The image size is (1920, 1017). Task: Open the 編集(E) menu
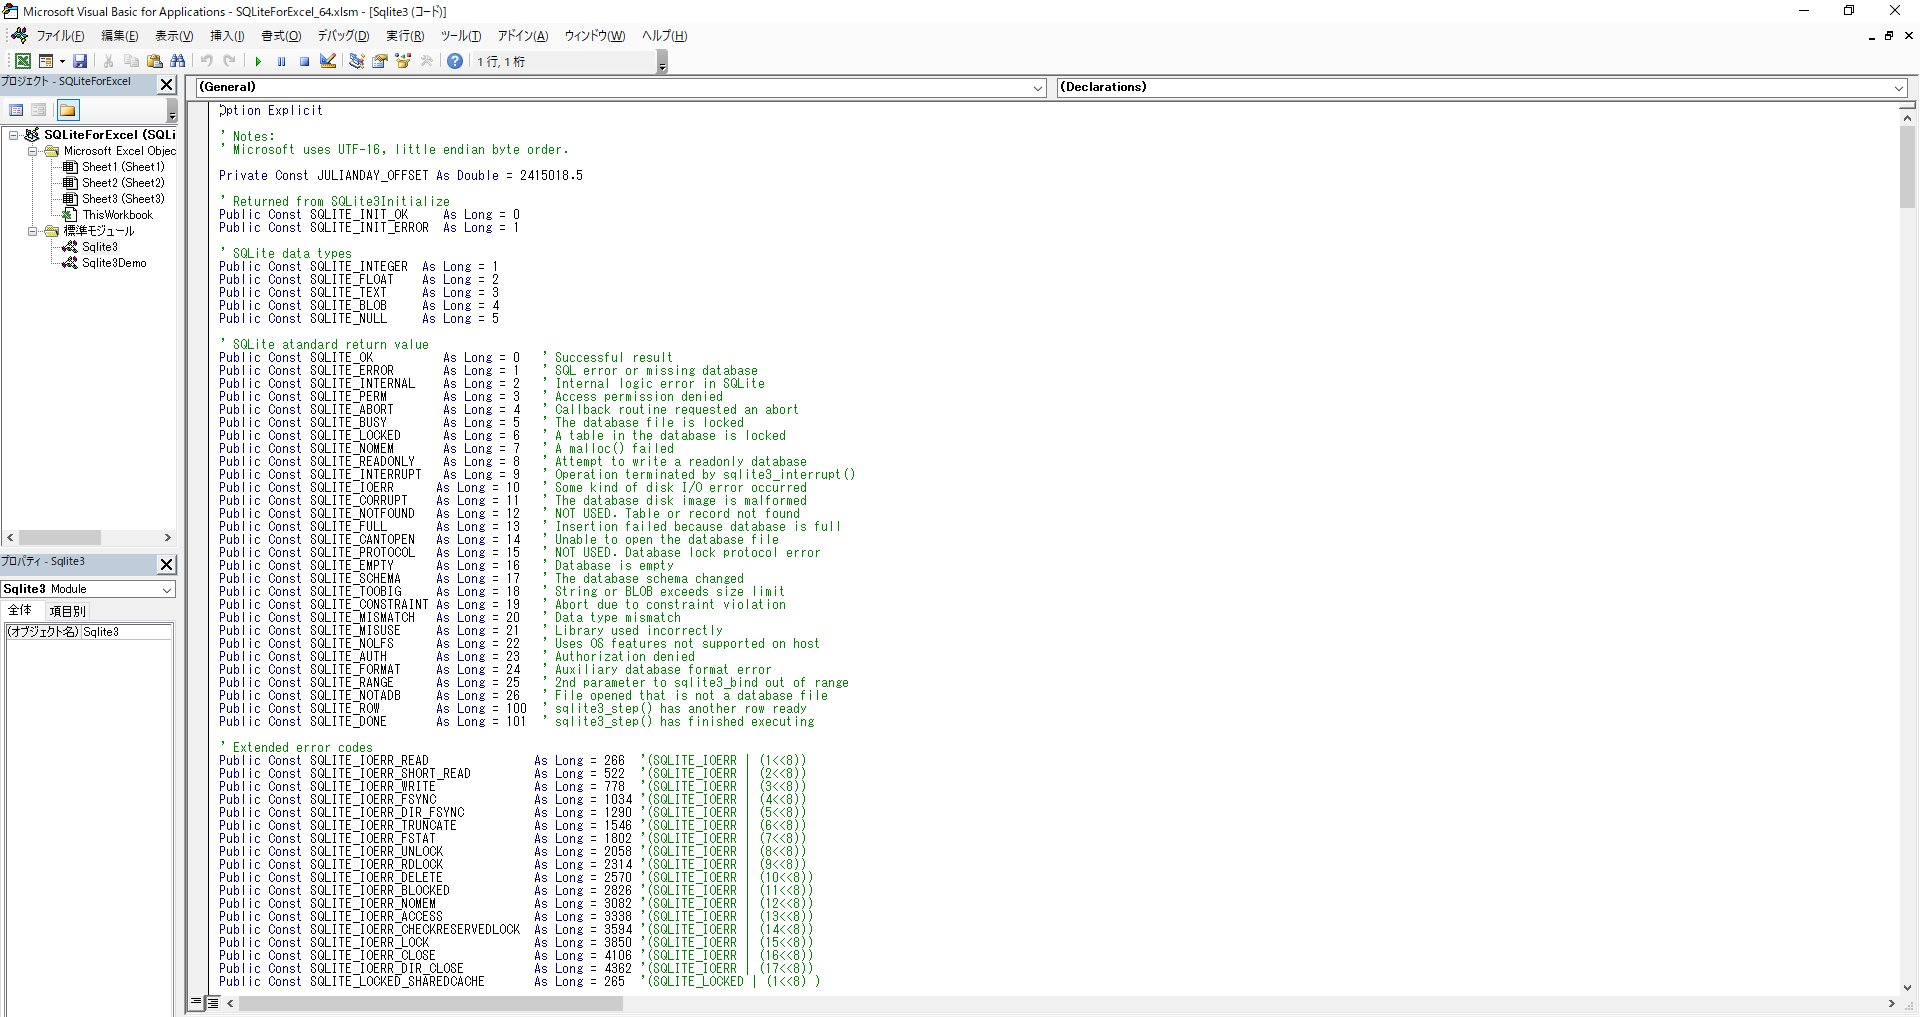[x=120, y=36]
